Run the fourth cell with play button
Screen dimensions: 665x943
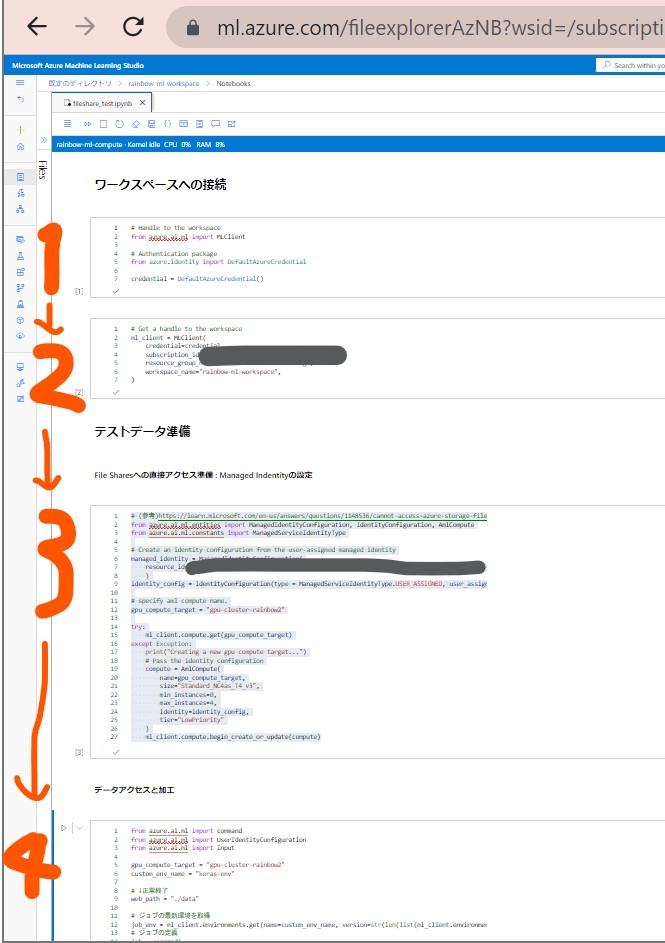[64, 828]
